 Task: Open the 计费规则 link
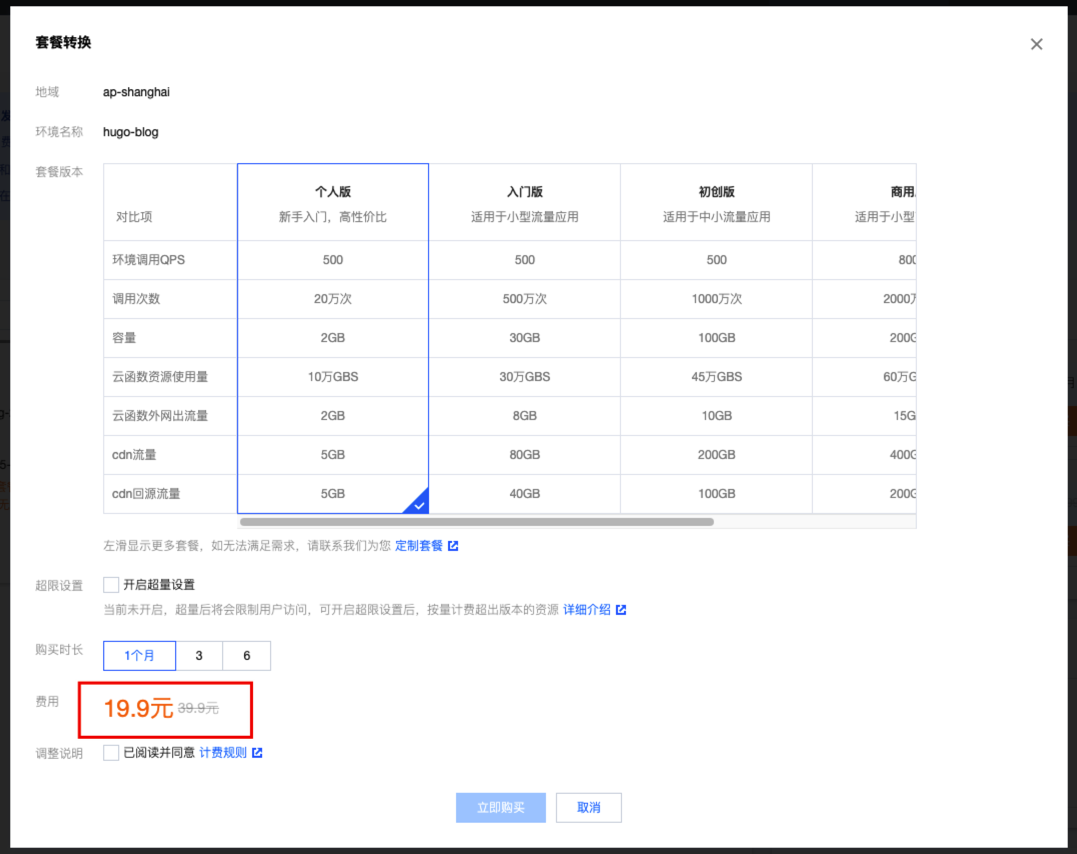pos(223,753)
